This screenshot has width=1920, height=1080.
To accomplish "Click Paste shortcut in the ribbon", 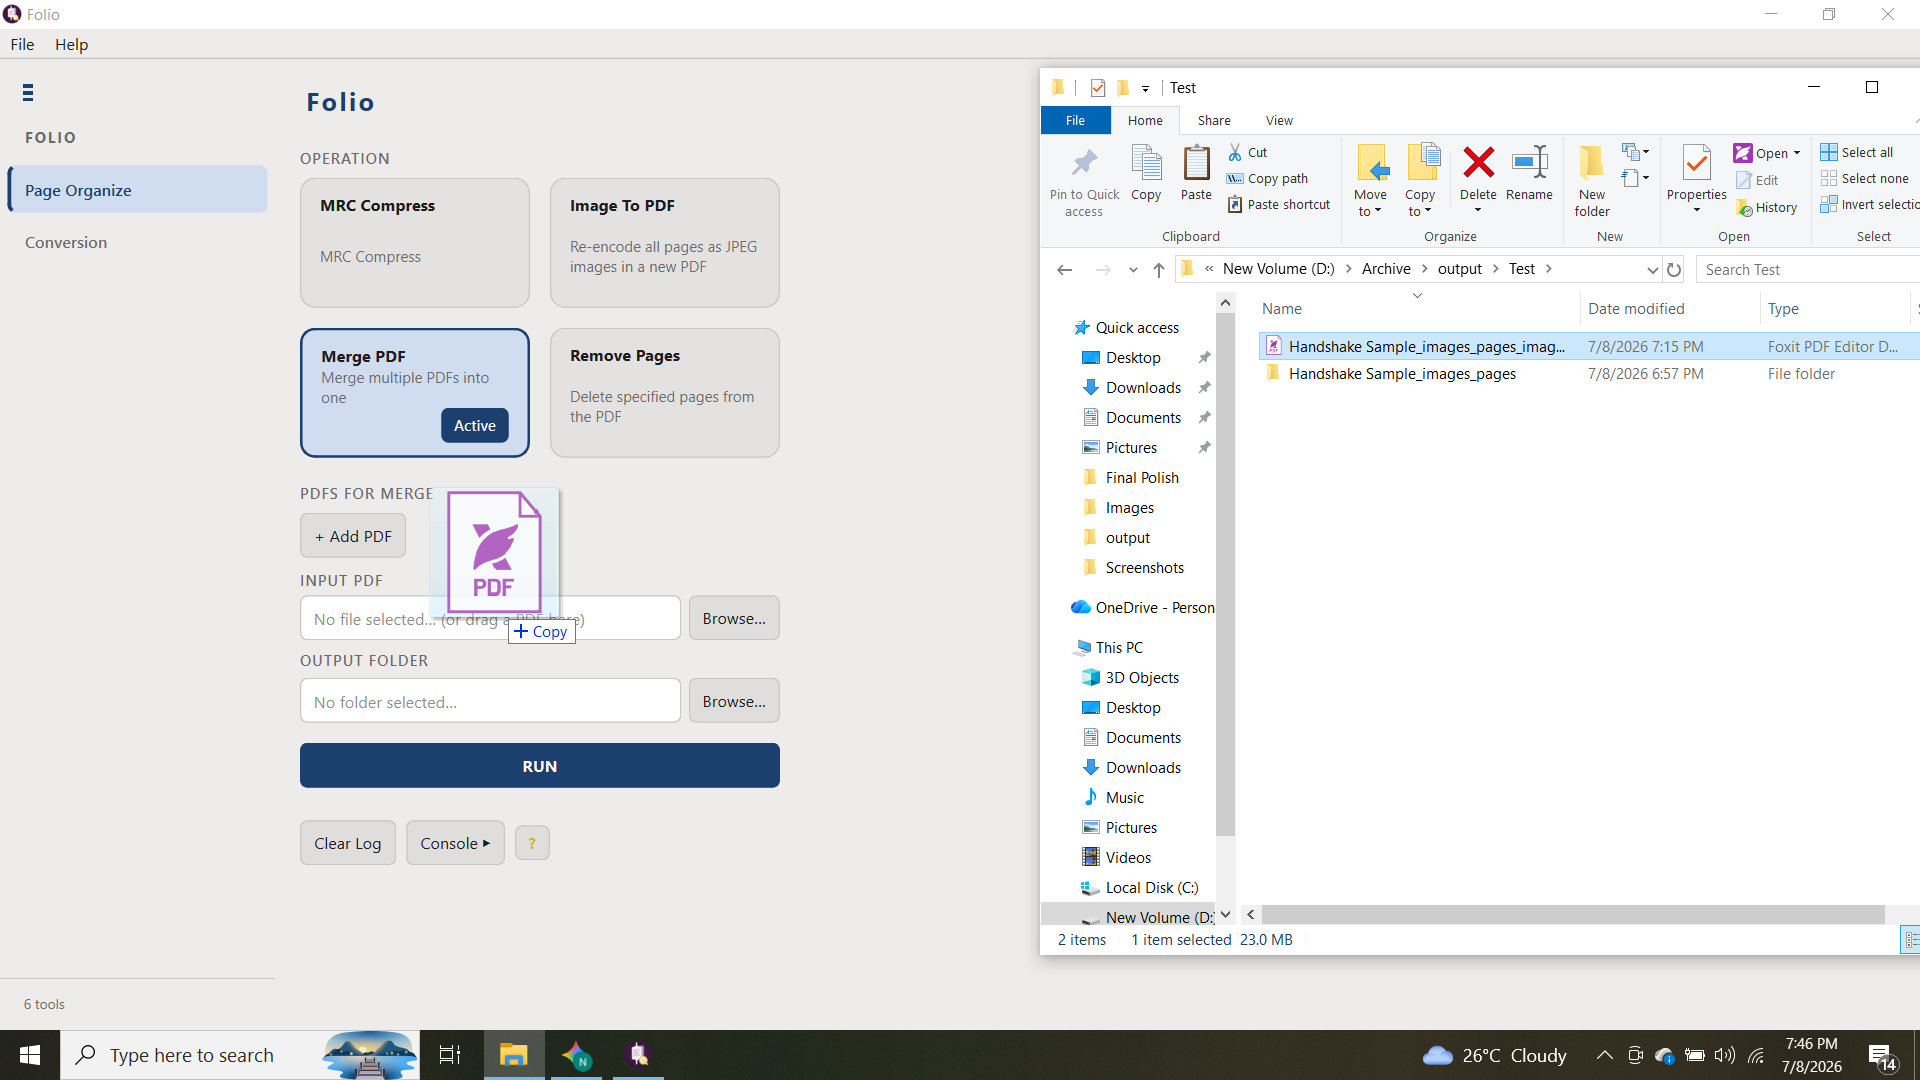I will 1279,204.
